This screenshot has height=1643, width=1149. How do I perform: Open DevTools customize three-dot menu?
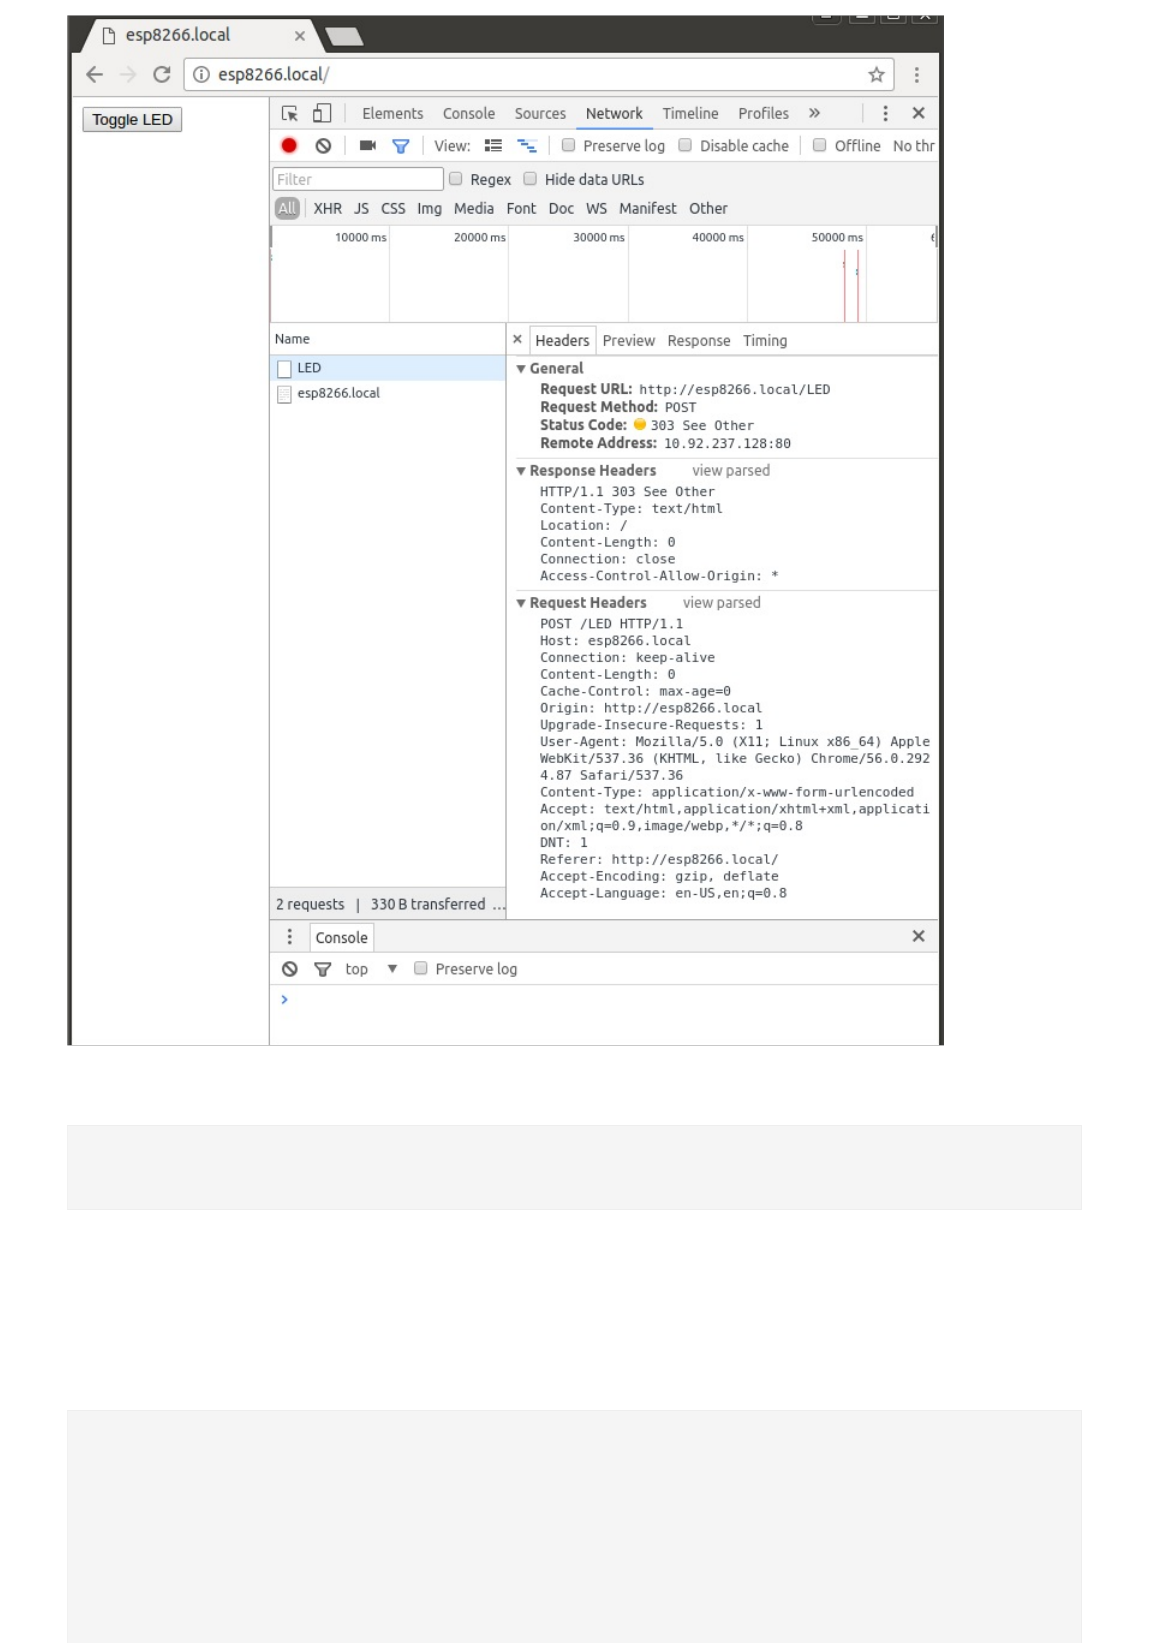[x=885, y=114]
